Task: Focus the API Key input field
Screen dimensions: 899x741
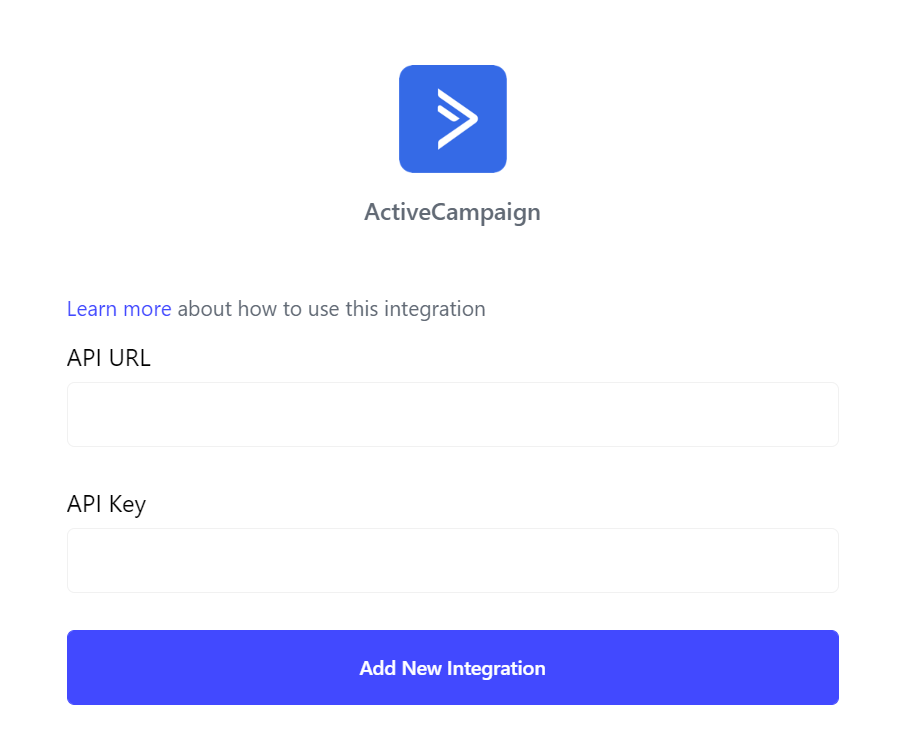Action: coord(452,560)
